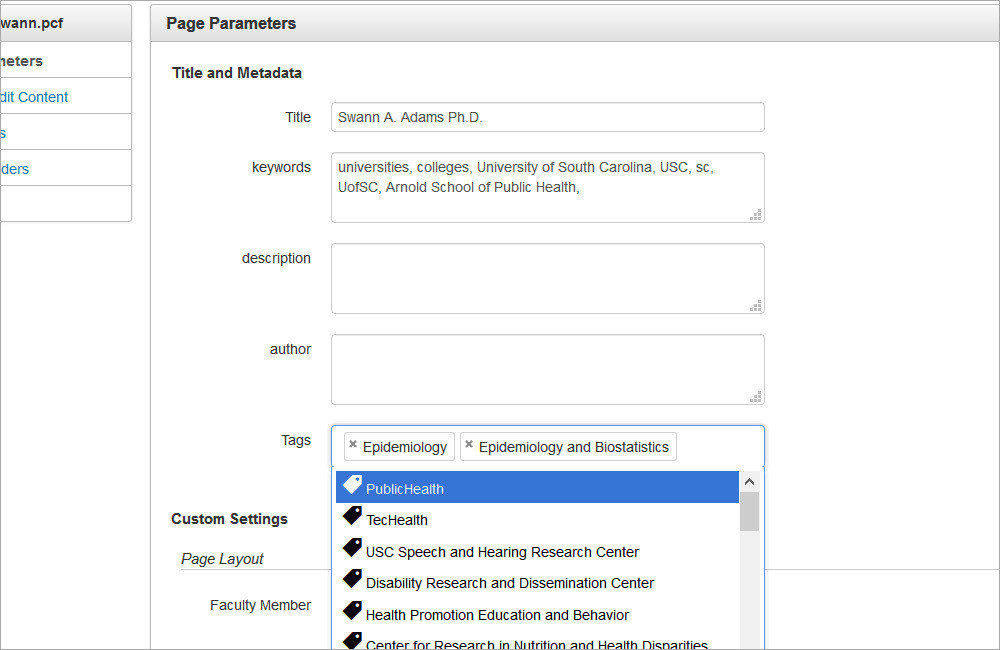Click the resize grip on the keywords box
Screen dimensions: 1000x650
pyautogui.click(x=758, y=216)
